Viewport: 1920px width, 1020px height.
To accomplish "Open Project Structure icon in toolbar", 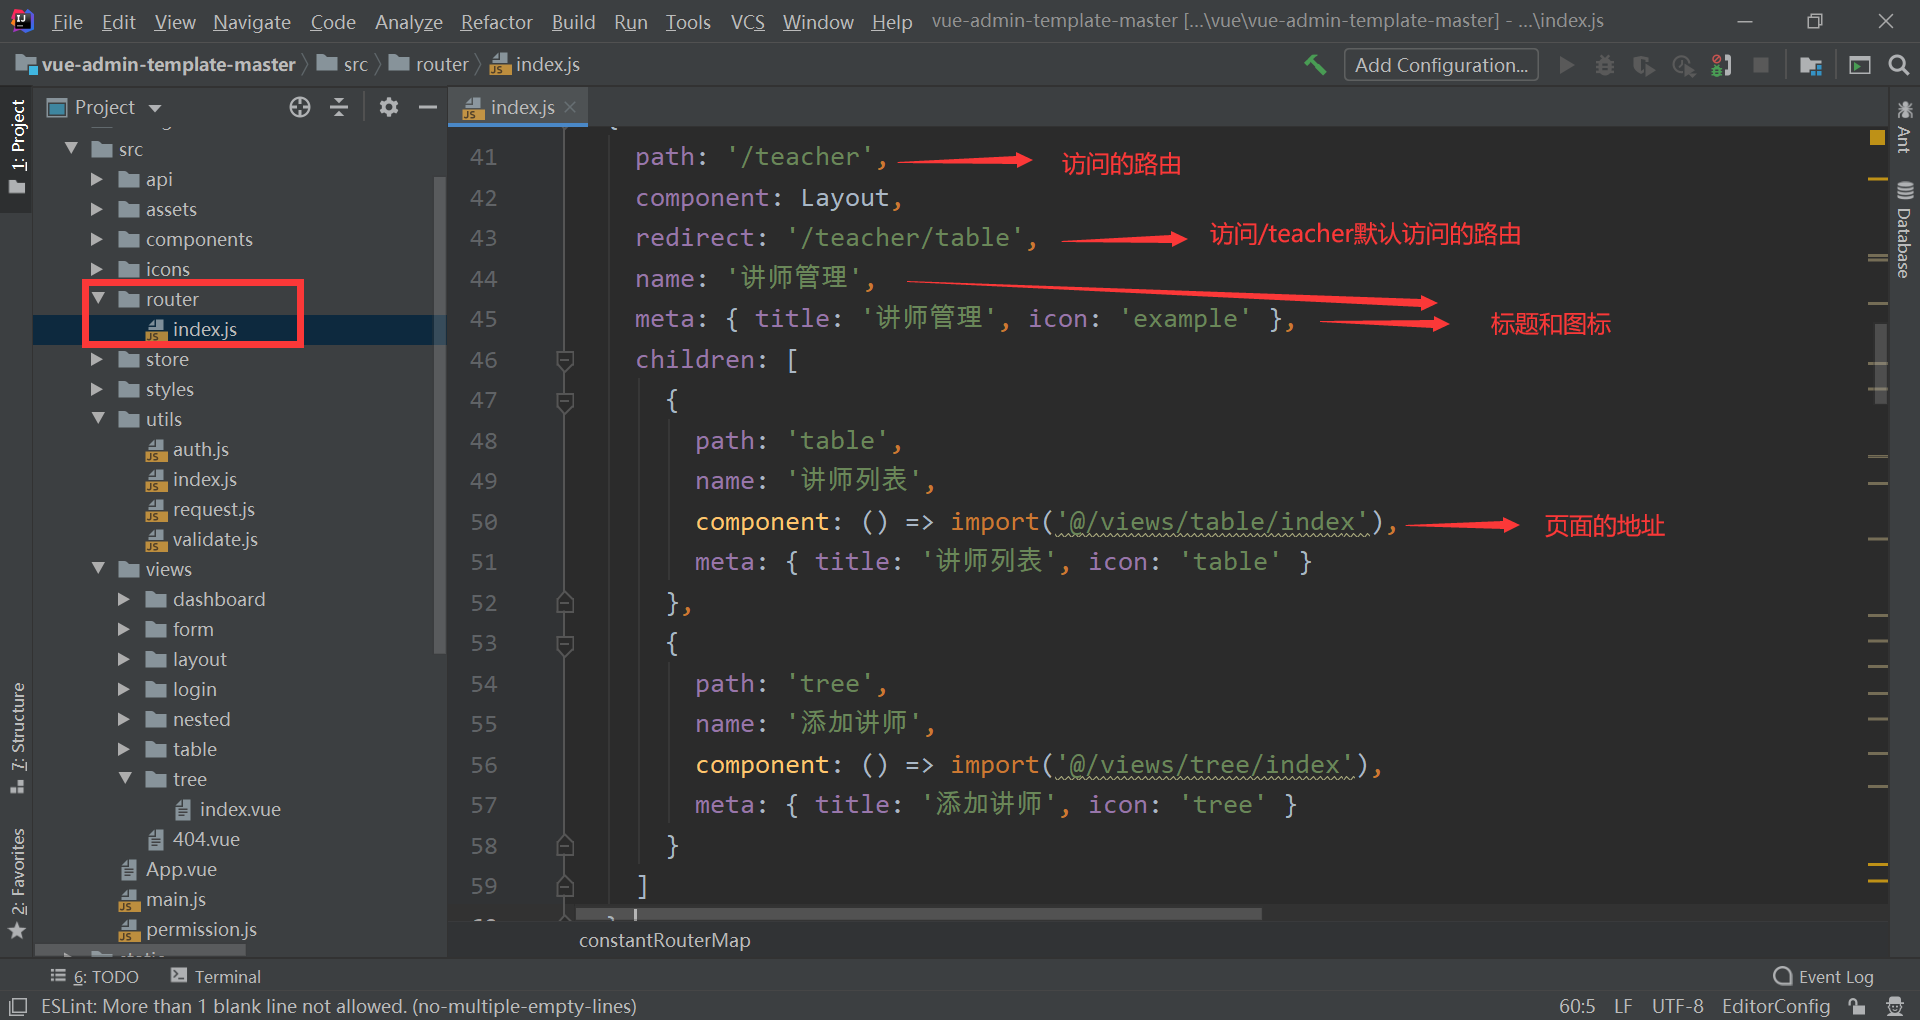I will [1811, 65].
